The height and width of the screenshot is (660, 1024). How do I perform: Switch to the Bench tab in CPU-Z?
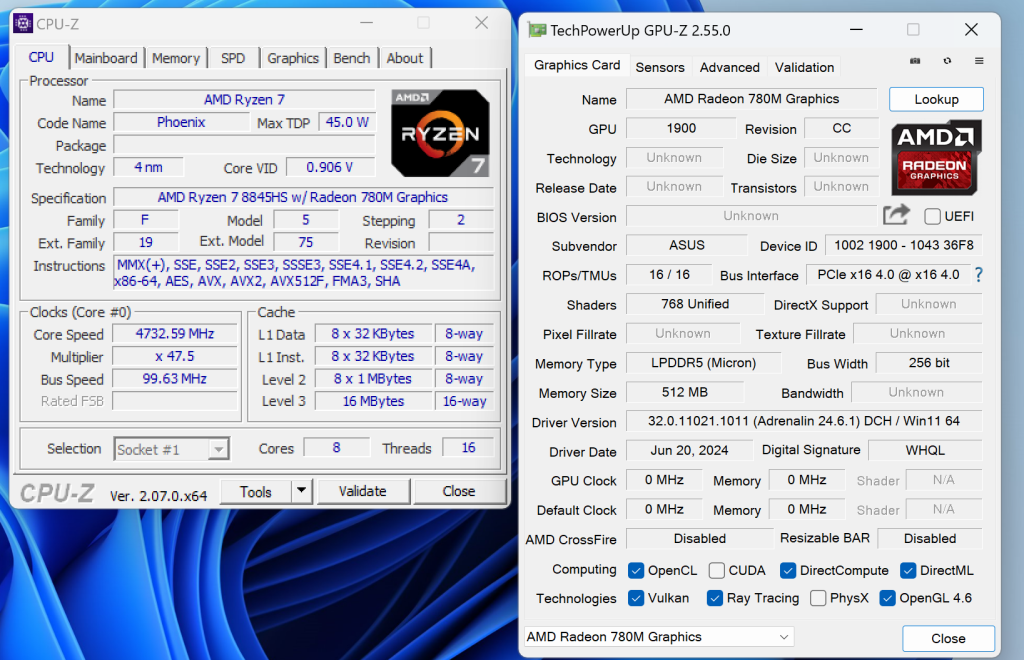[x=351, y=58]
